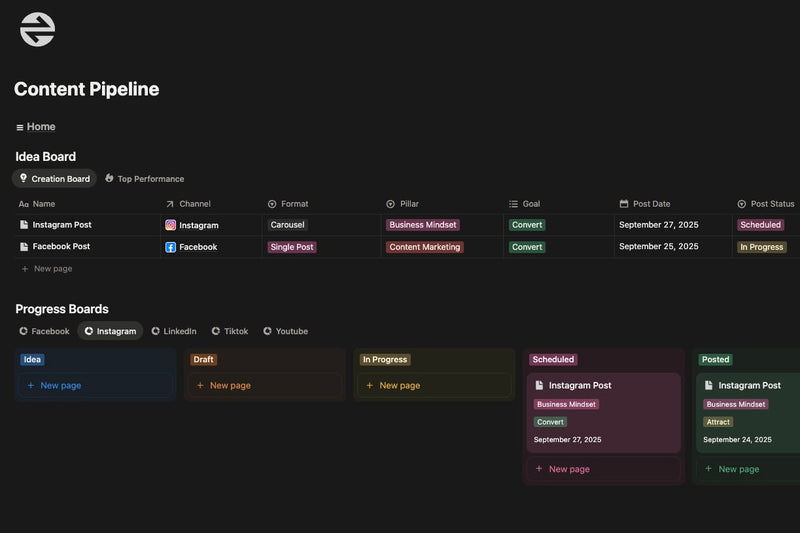Click the Scheduled status tag for Instagram Post
Screen dimensions: 800x533
point(760,225)
